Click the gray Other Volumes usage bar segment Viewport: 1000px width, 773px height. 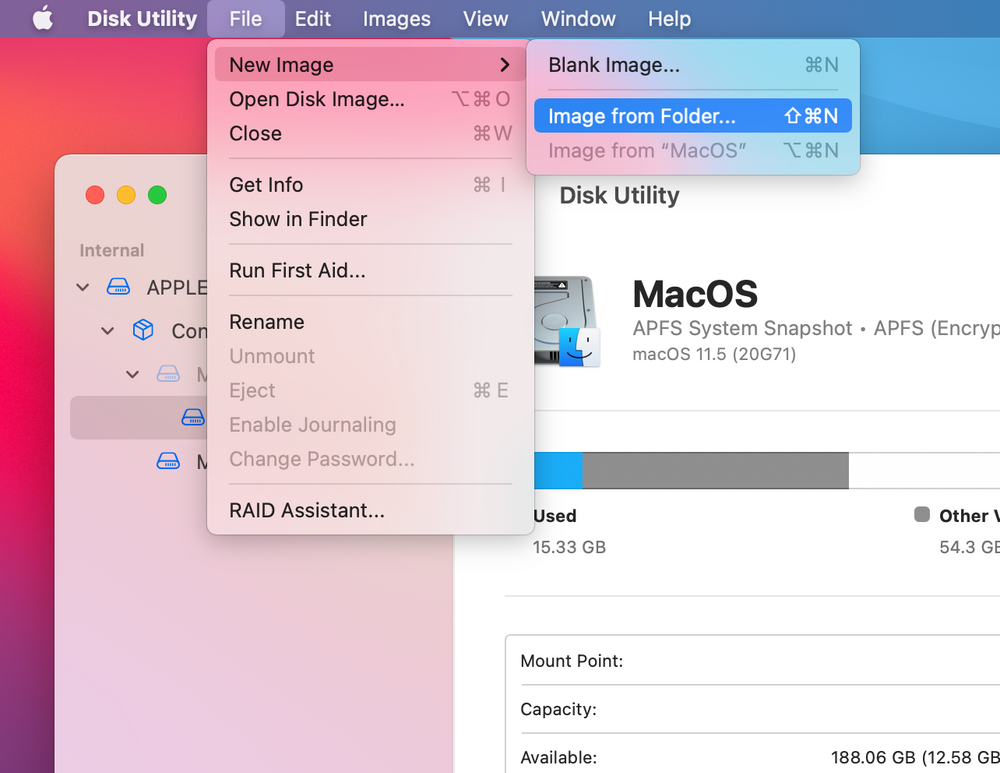pyautogui.click(x=715, y=470)
